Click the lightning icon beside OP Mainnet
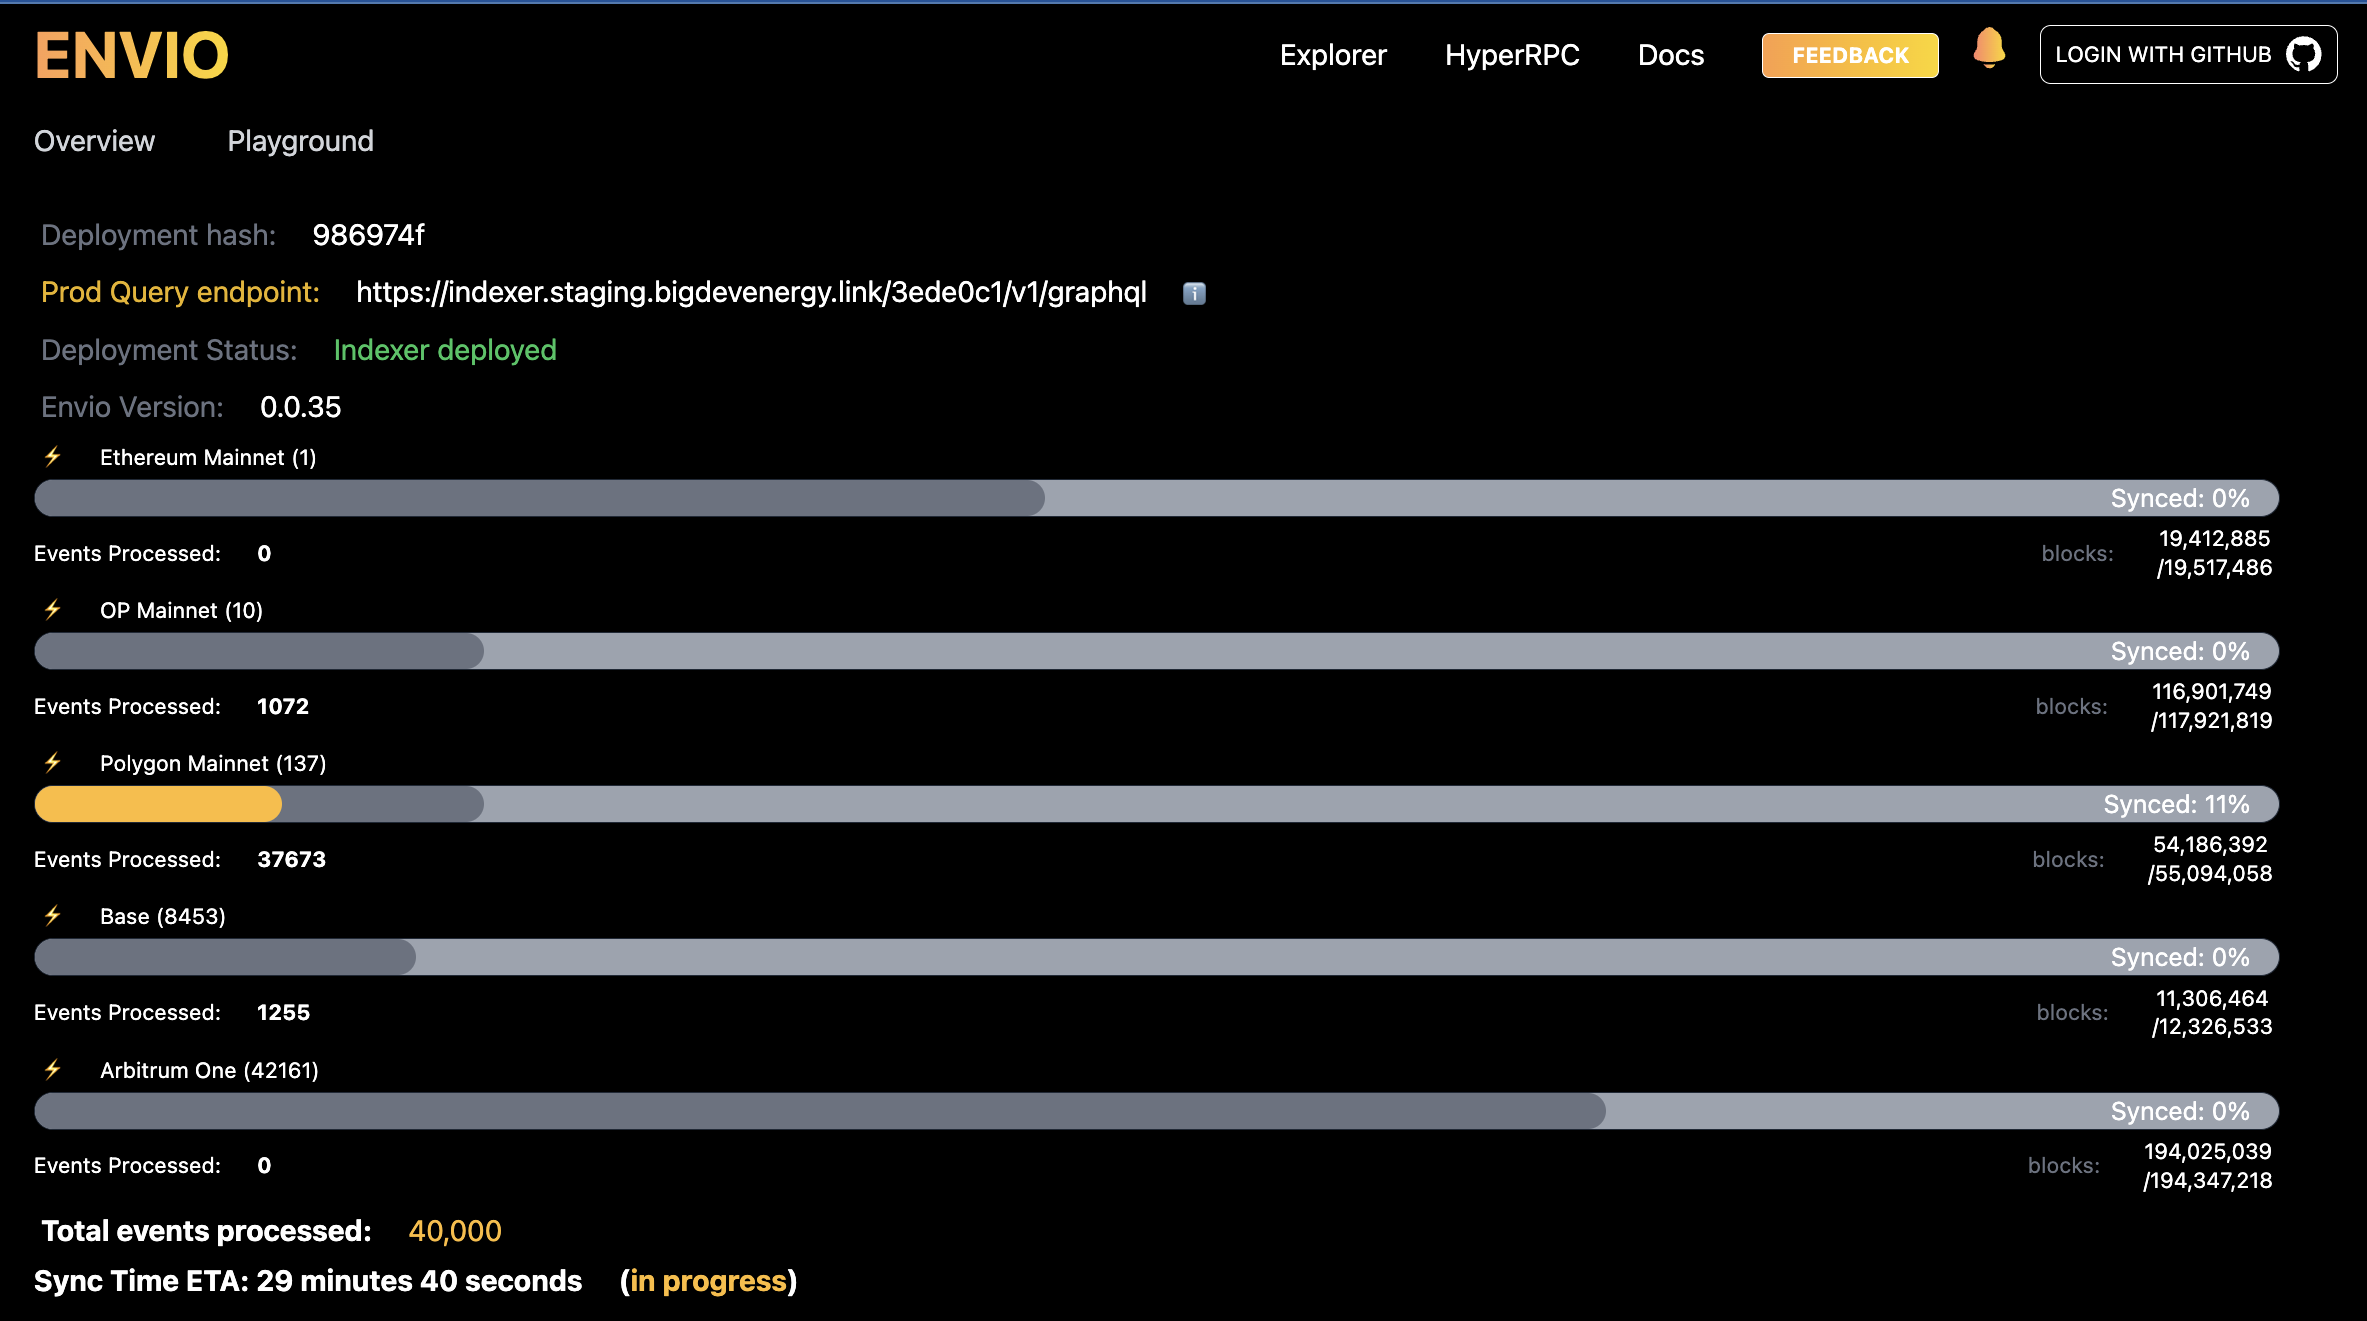Screen dimensions: 2367x1321 pyautogui.click(x=51, y=610)
